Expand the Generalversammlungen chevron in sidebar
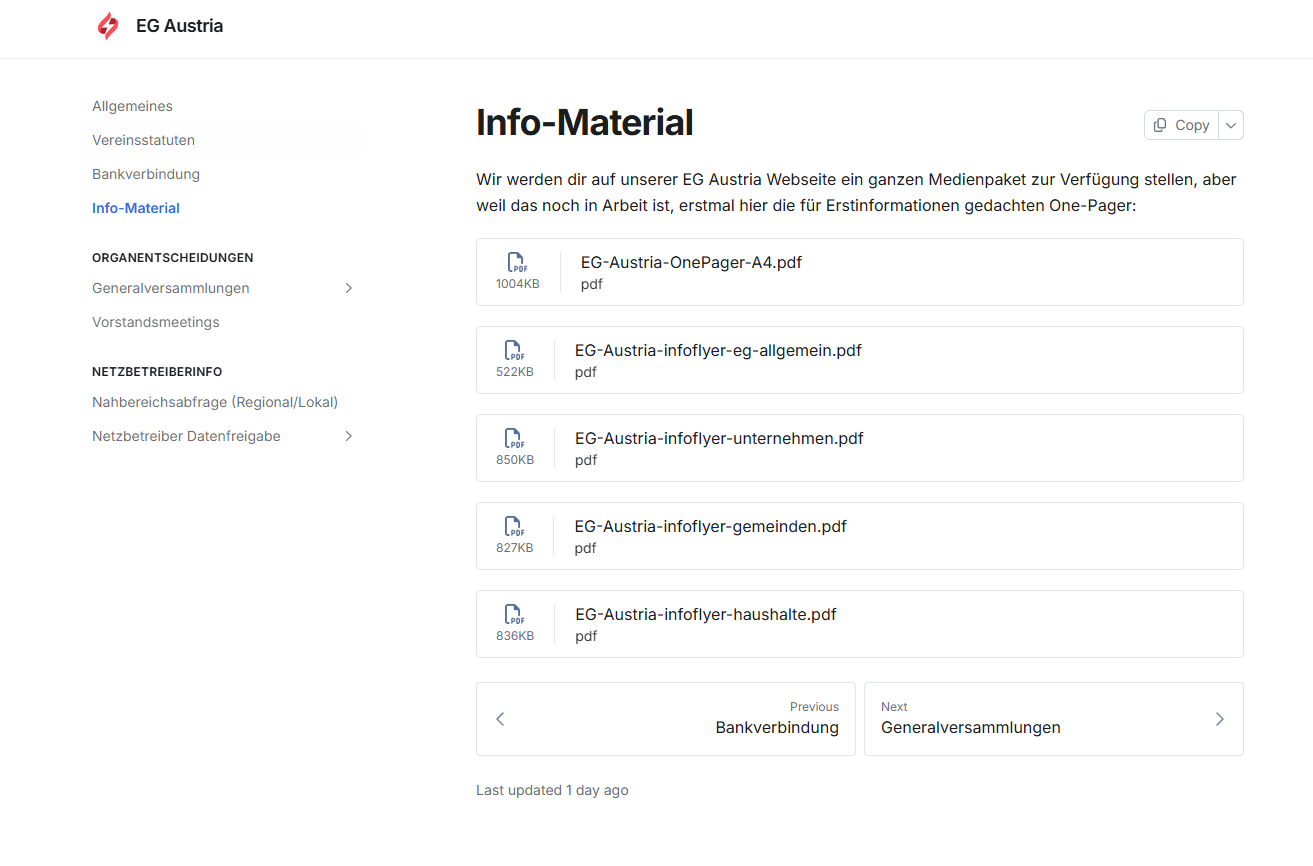1313x866 pixels. pyautogui.click(x=349, y=288)
